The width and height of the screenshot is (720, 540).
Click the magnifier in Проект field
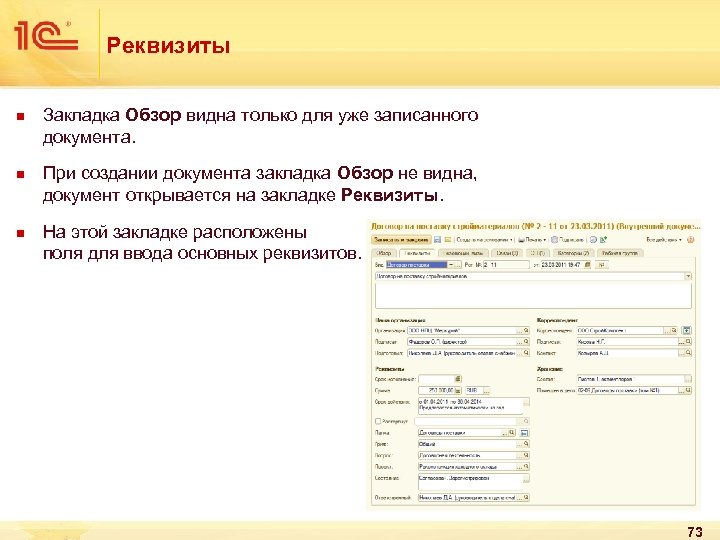point(526,467)
